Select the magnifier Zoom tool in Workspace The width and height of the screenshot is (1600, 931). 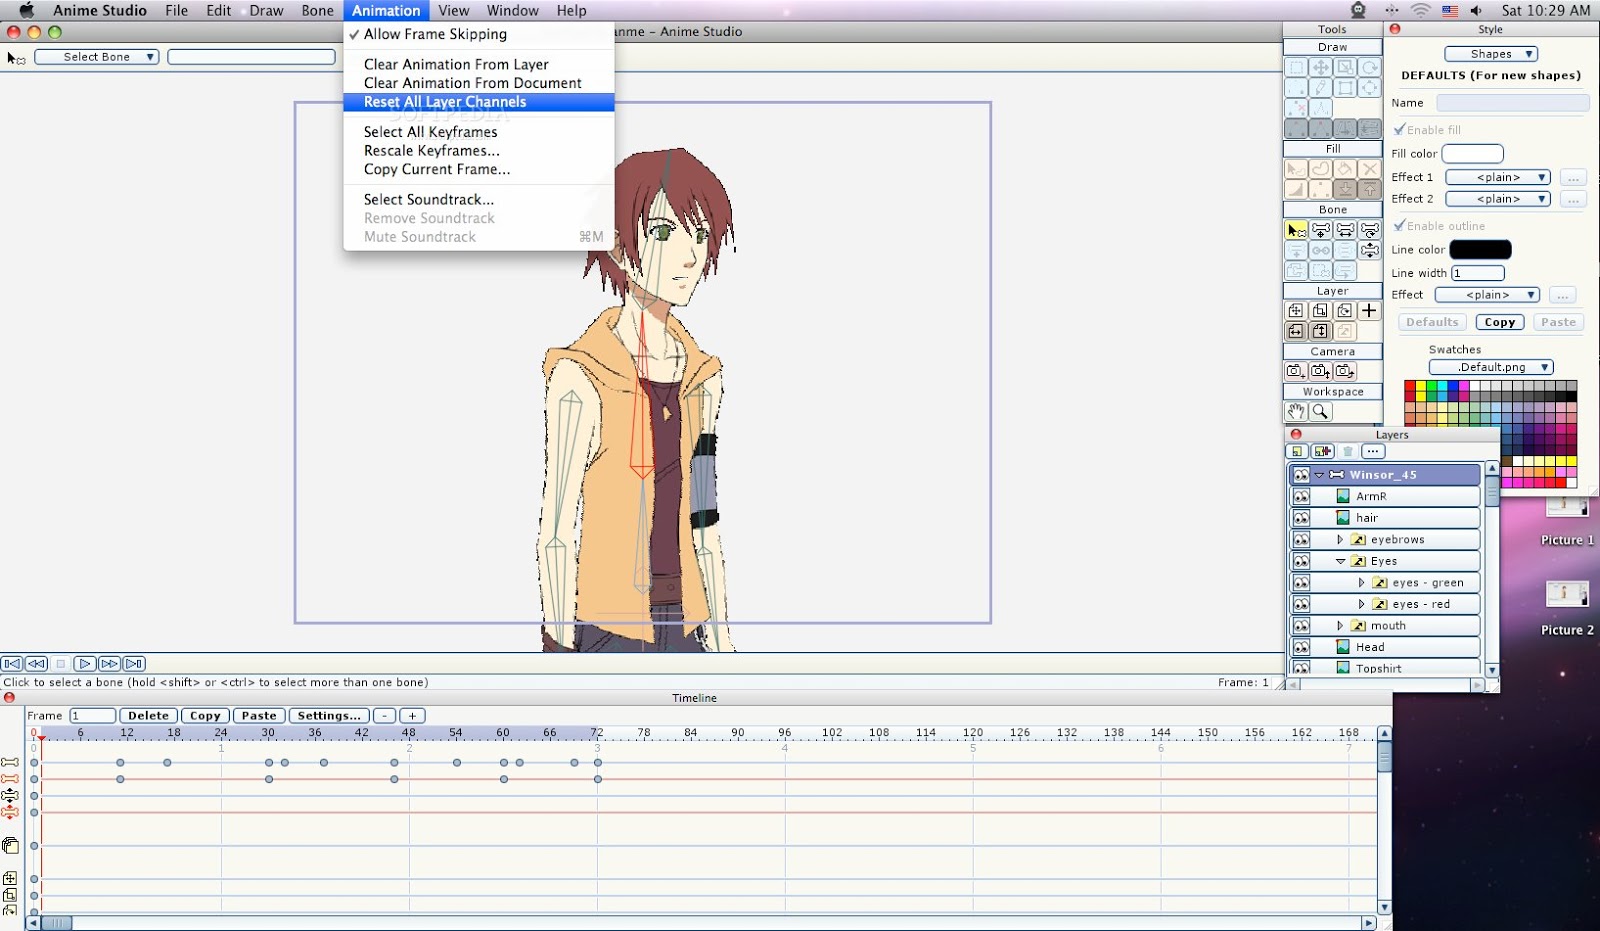1320,412
